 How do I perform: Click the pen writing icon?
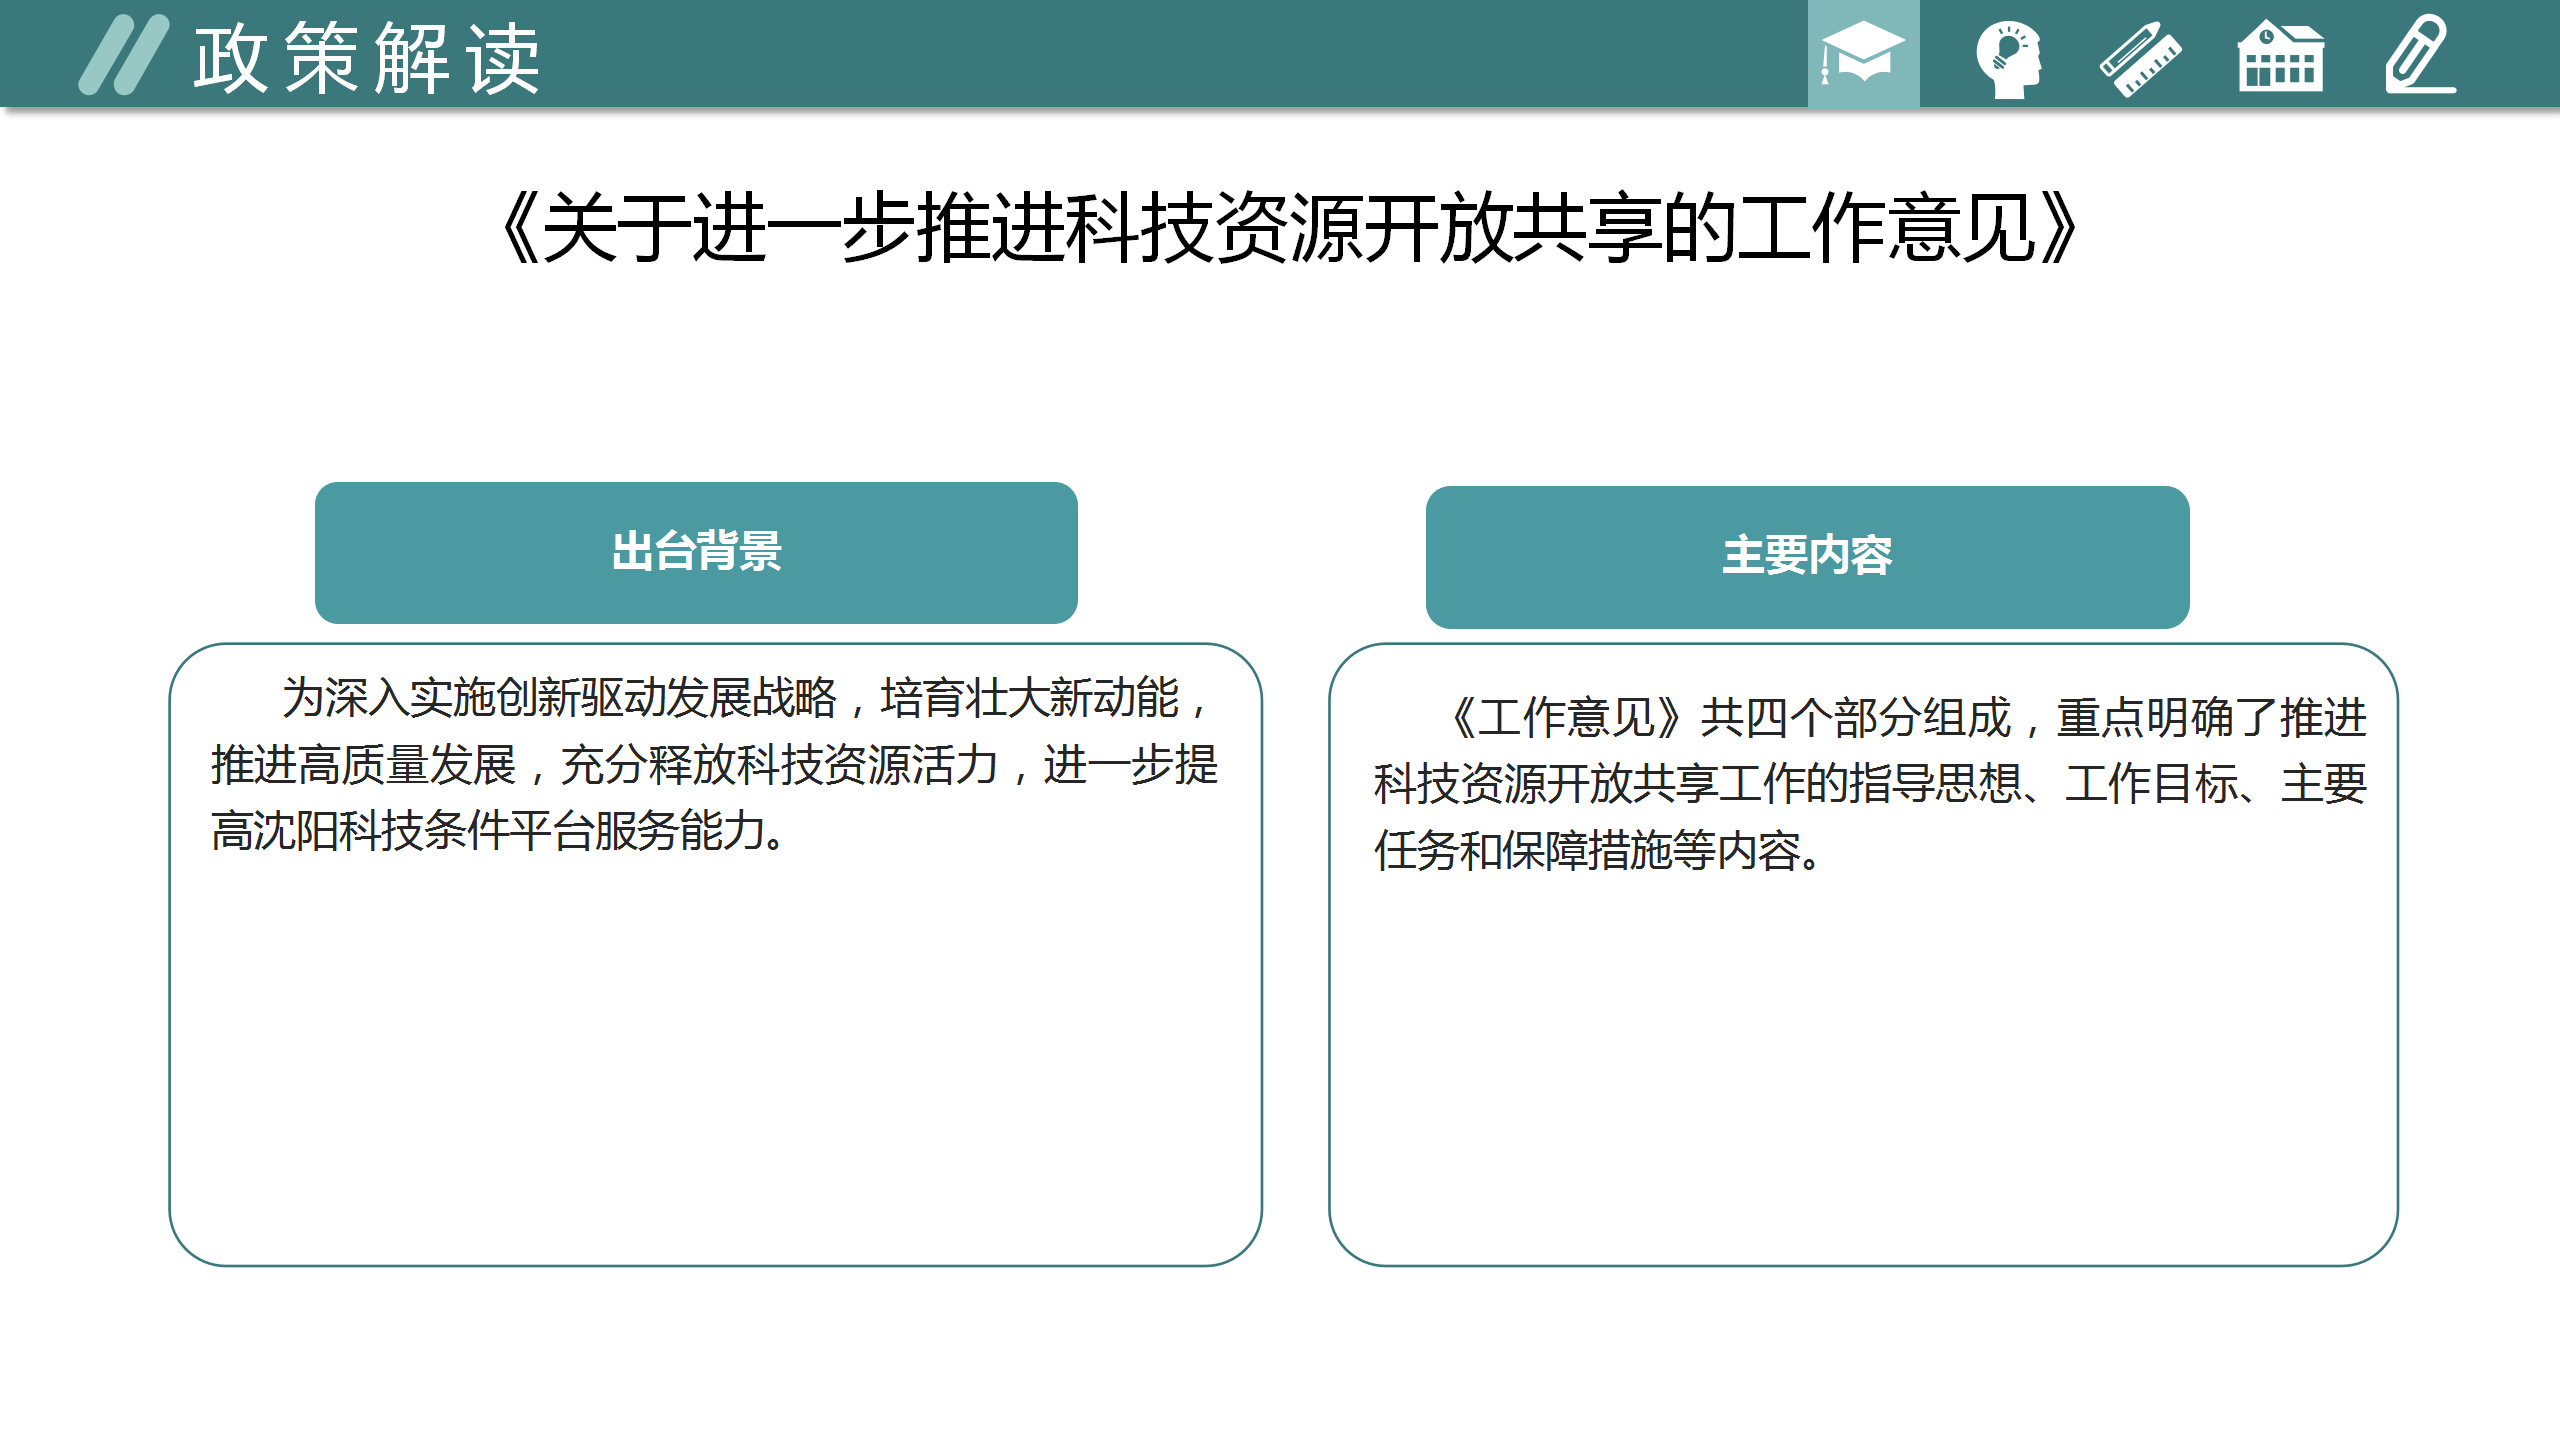pos(2420,56)
